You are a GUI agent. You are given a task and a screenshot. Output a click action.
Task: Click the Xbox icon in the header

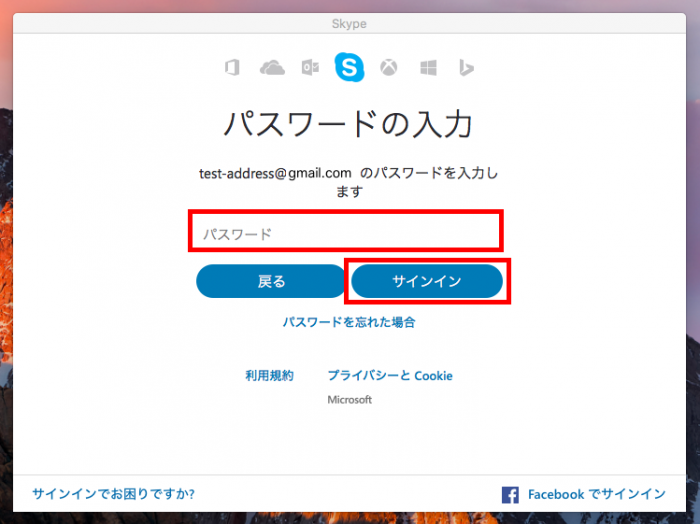point(388,68)
